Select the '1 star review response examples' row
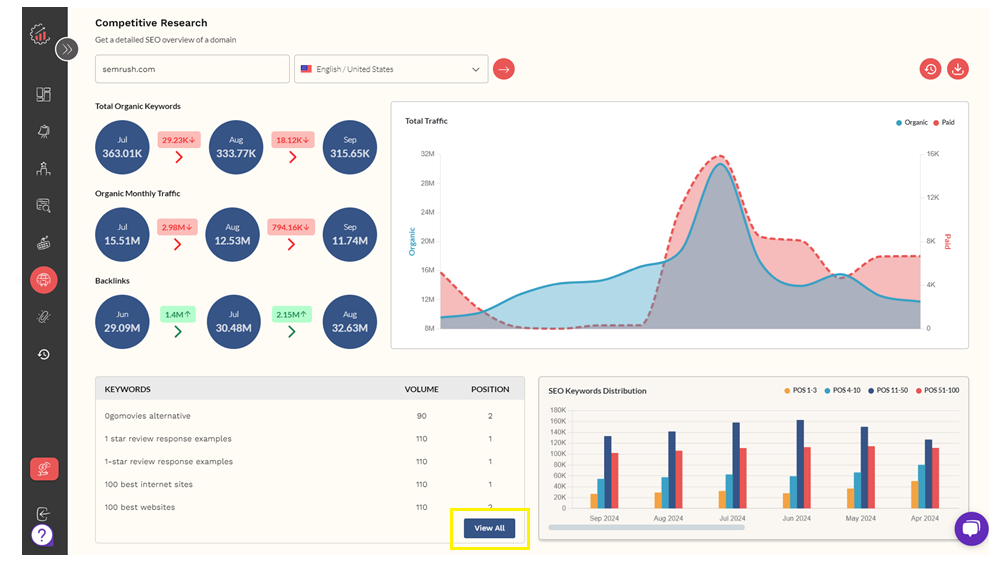This screenshot has height=564, width=1005. click(x=310, y=439)
